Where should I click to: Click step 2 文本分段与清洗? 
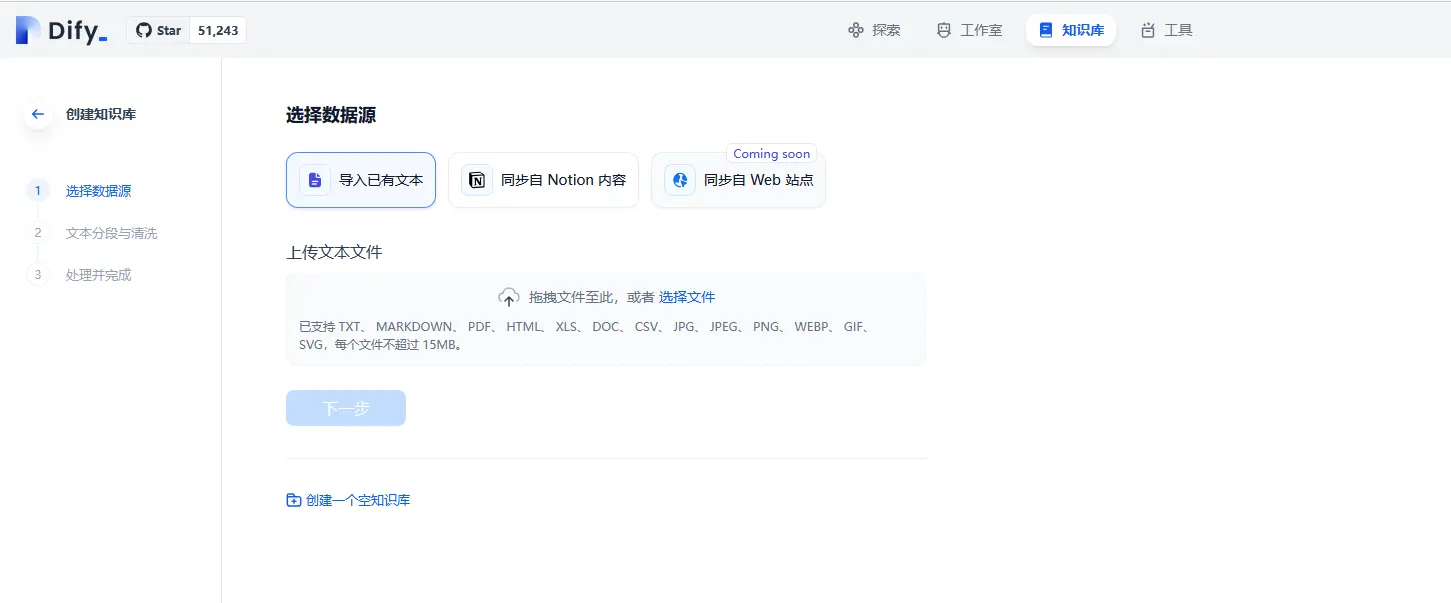[110, 232]
